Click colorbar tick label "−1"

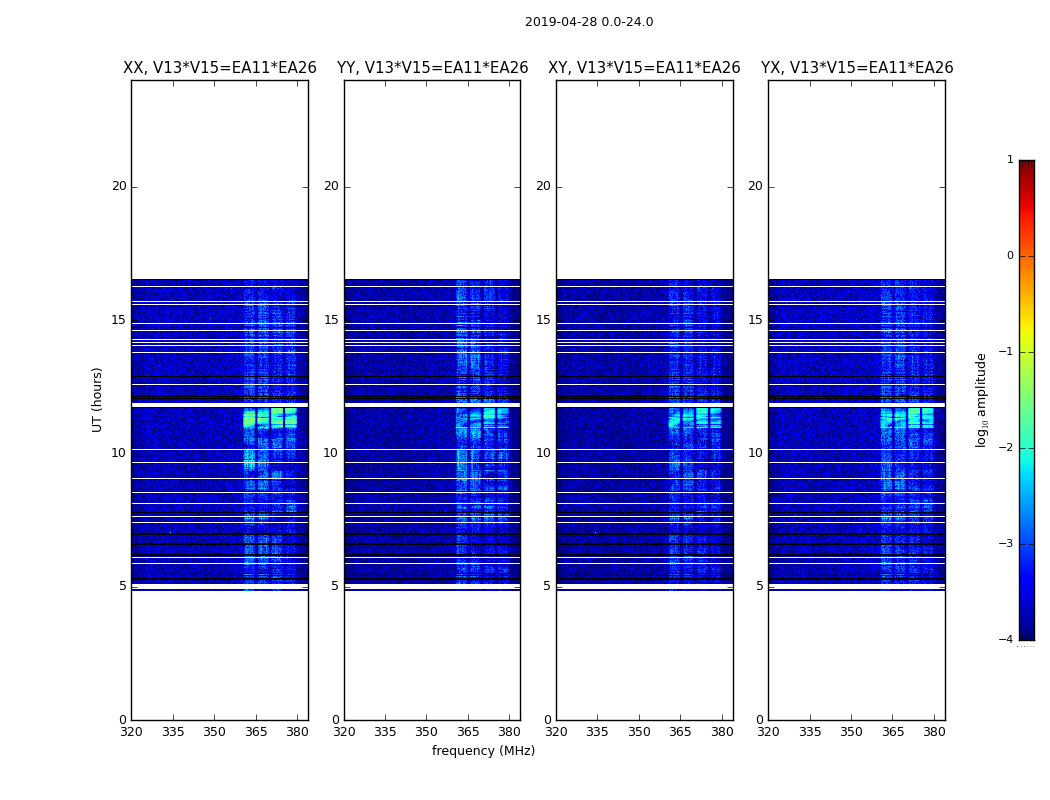(1006, 351)
